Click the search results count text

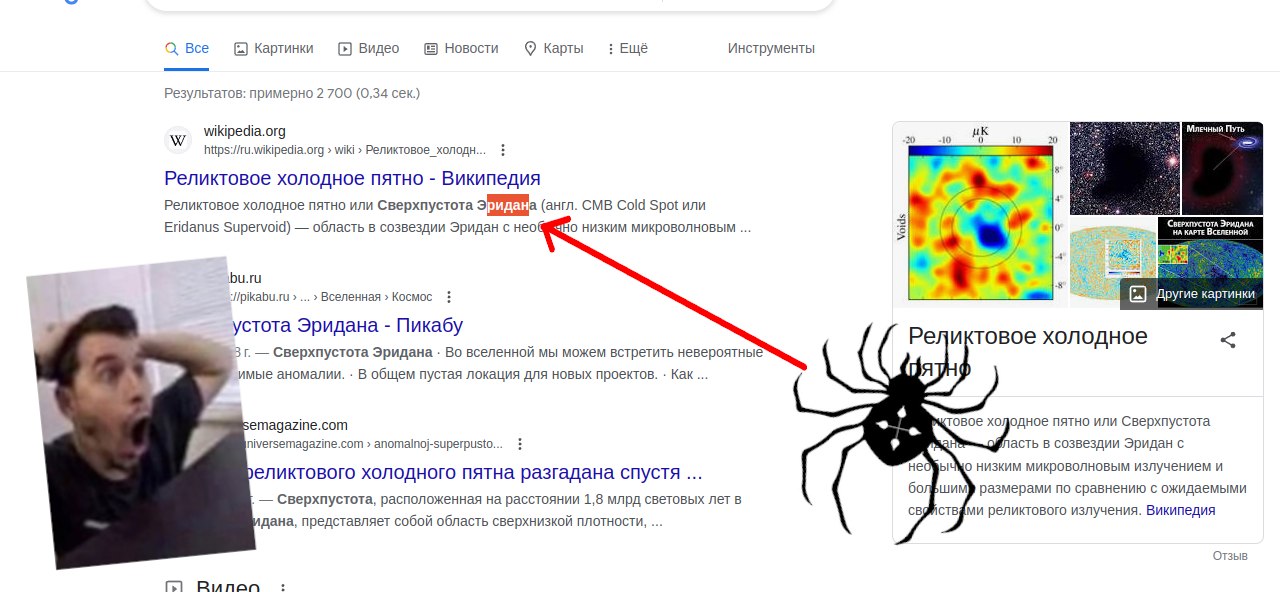point(292,93)
